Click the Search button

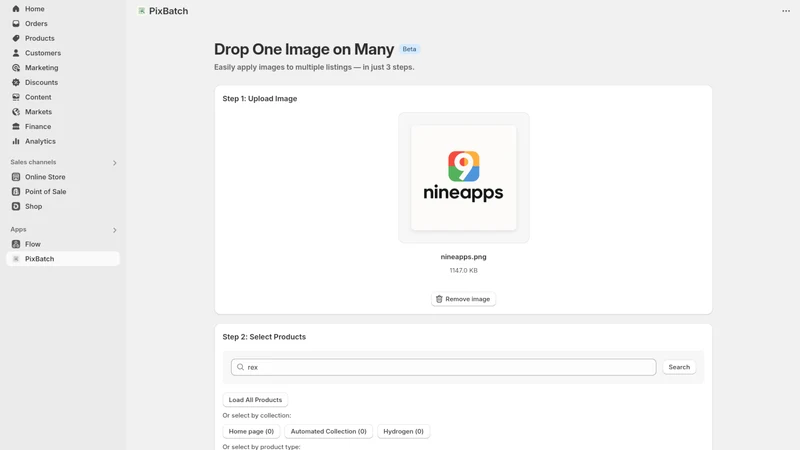coord(679,367)
